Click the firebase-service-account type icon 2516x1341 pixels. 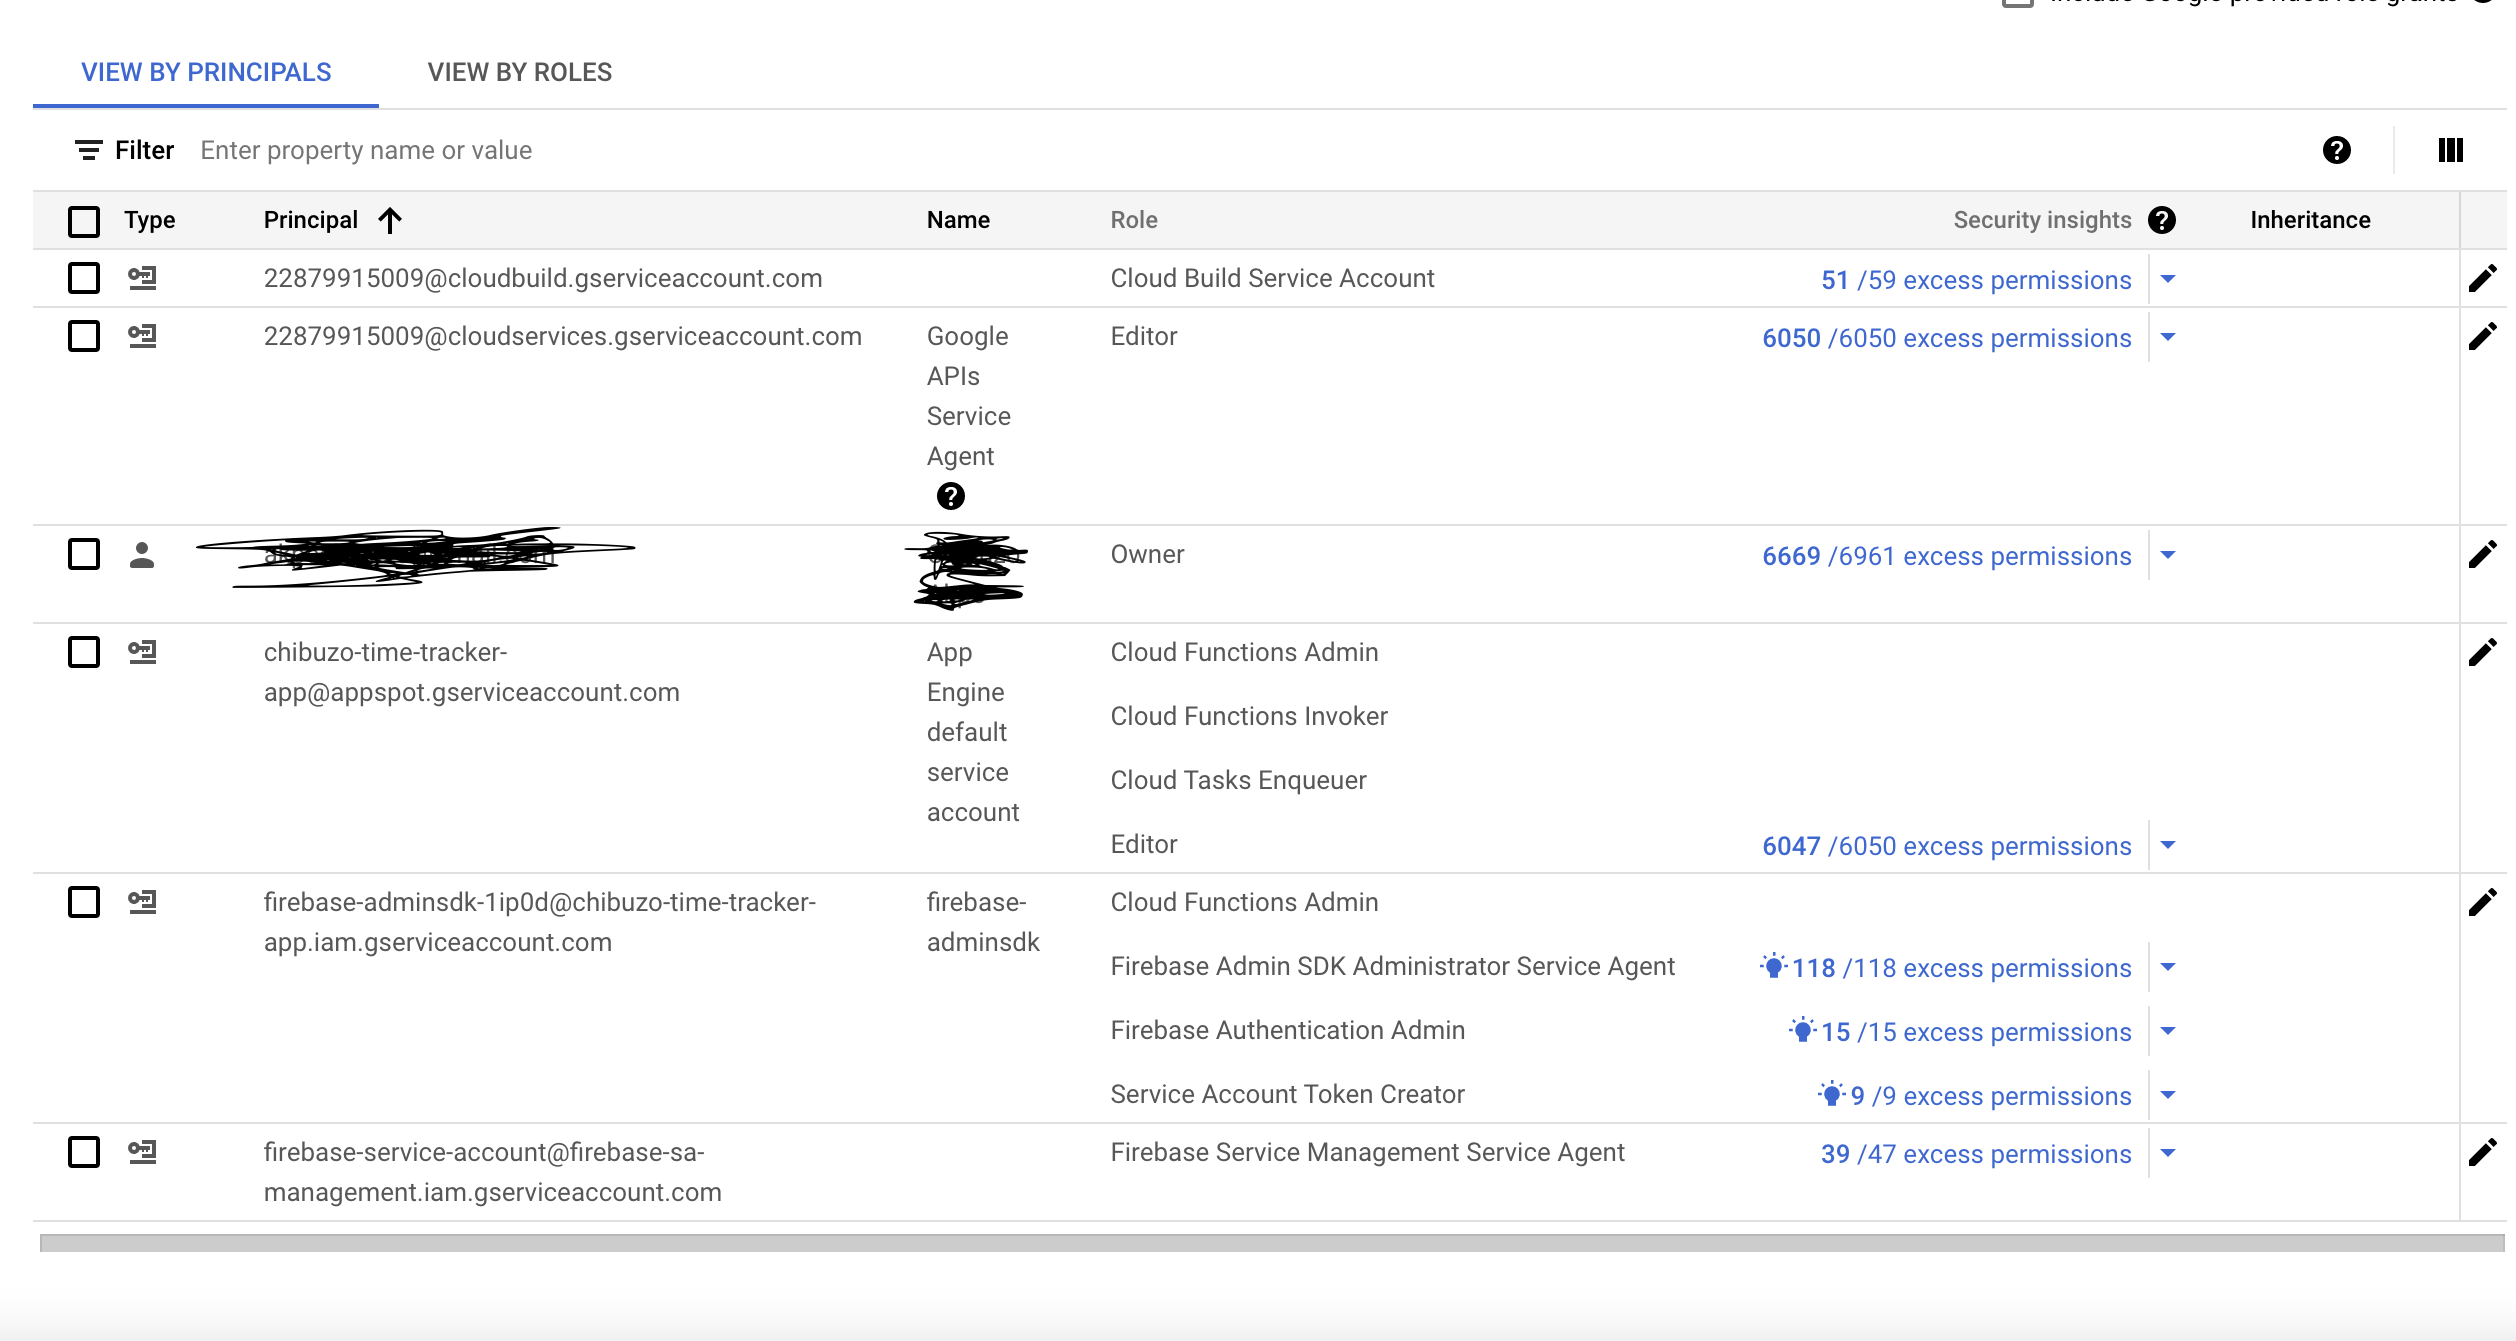pyautogui.click(x=142, y=1152)
